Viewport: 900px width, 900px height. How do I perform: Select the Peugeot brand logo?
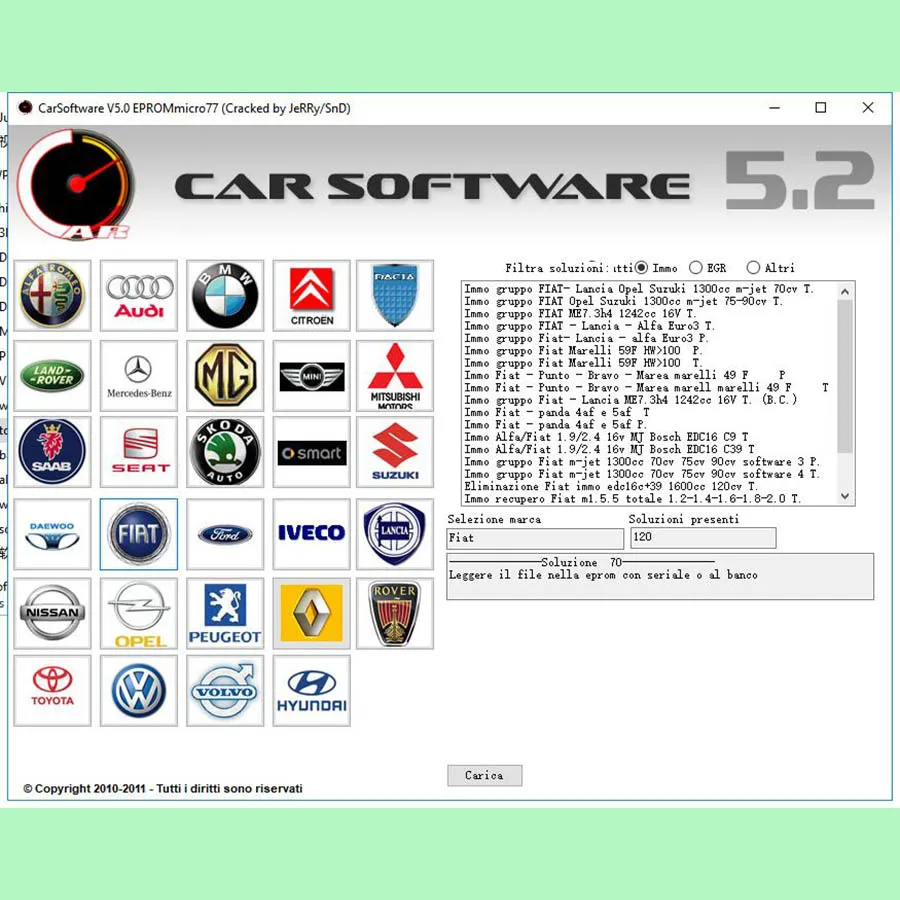click(x=225, y=614)
